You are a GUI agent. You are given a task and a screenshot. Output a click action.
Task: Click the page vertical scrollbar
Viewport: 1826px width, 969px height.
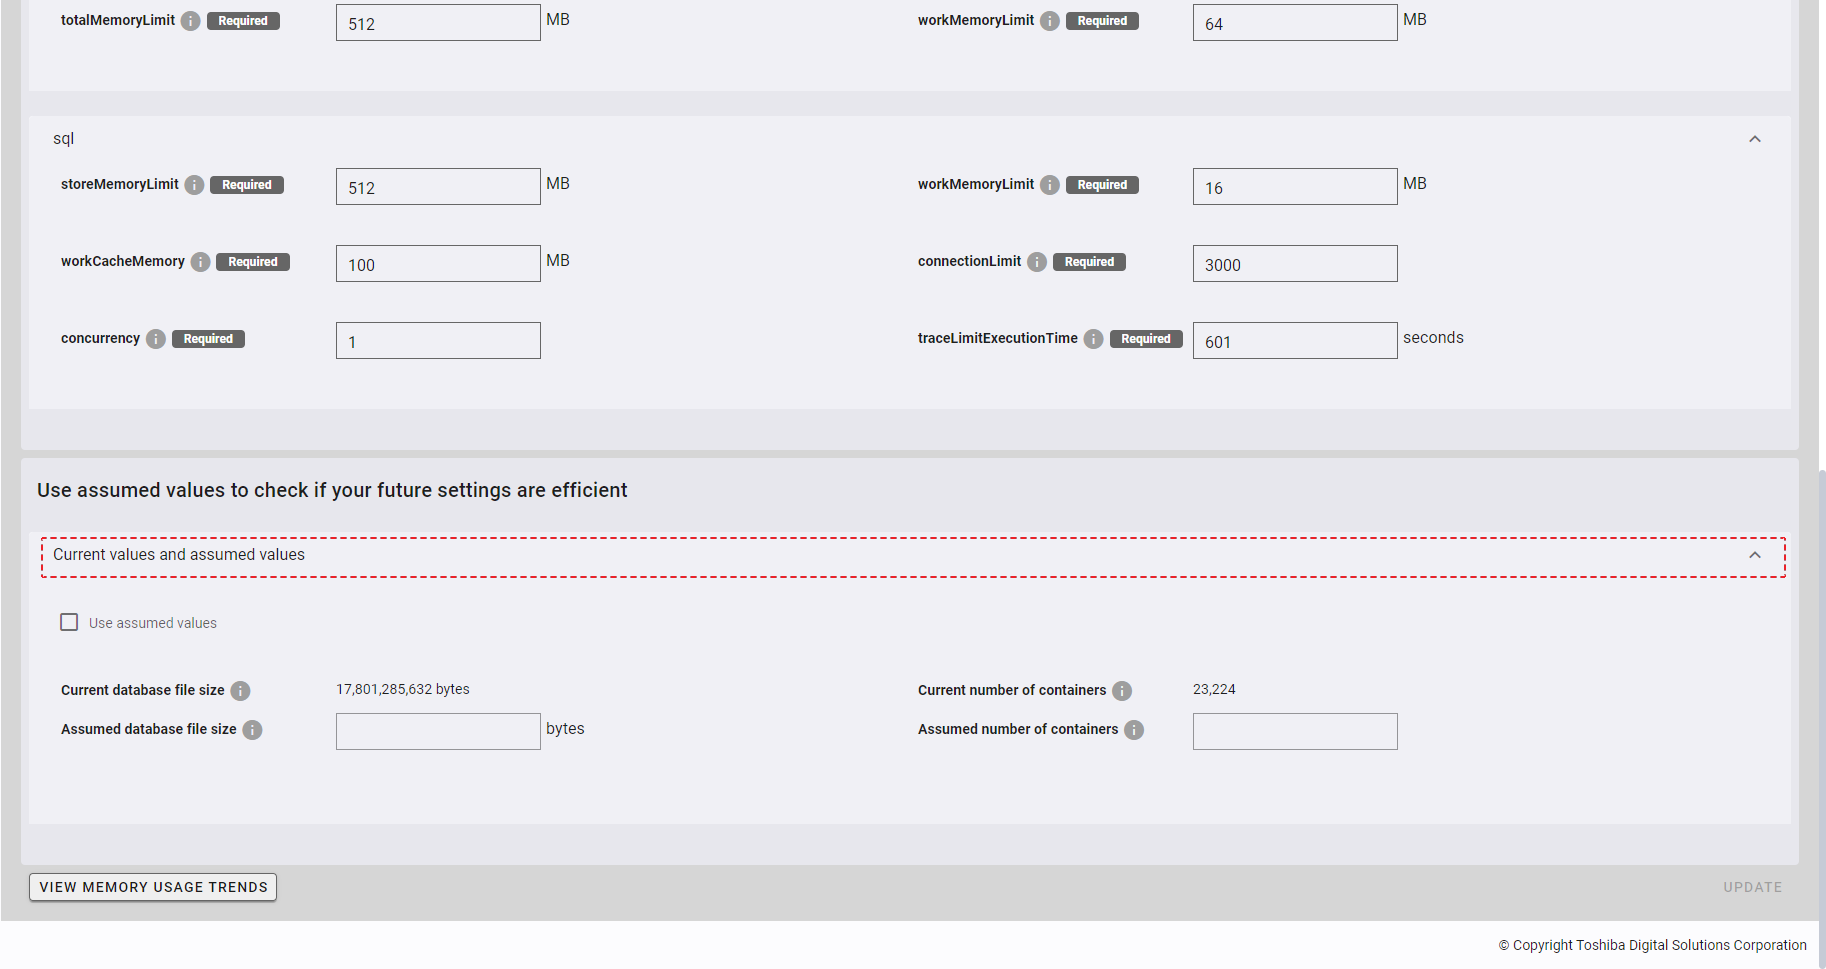tap(1821, 700)
